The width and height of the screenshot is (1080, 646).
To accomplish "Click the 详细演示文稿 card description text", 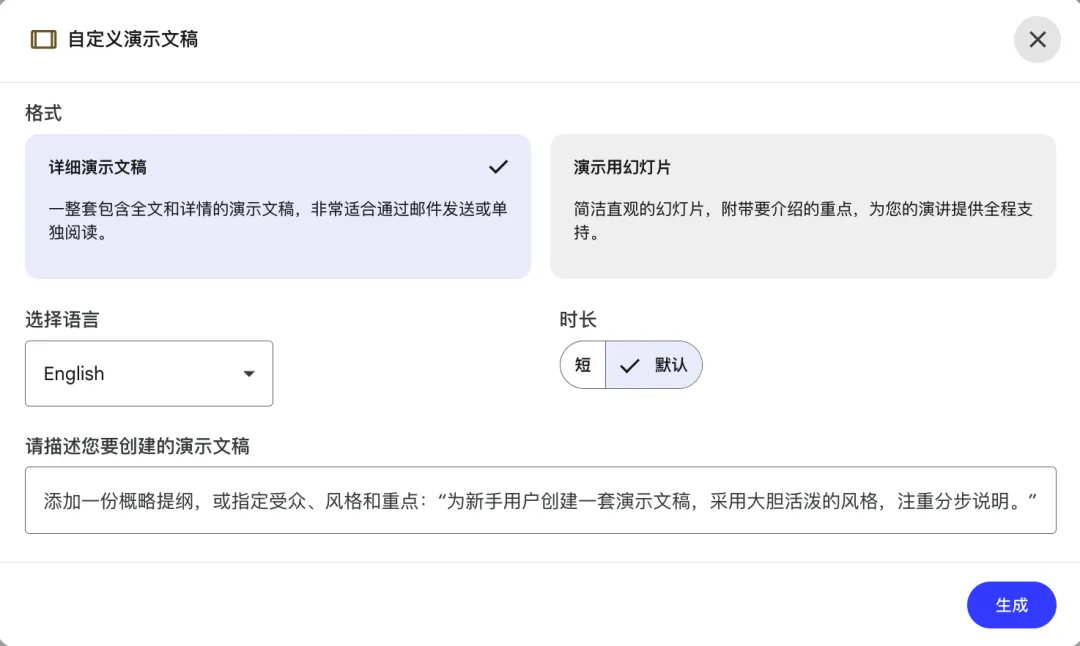I will tap(278, 220).
